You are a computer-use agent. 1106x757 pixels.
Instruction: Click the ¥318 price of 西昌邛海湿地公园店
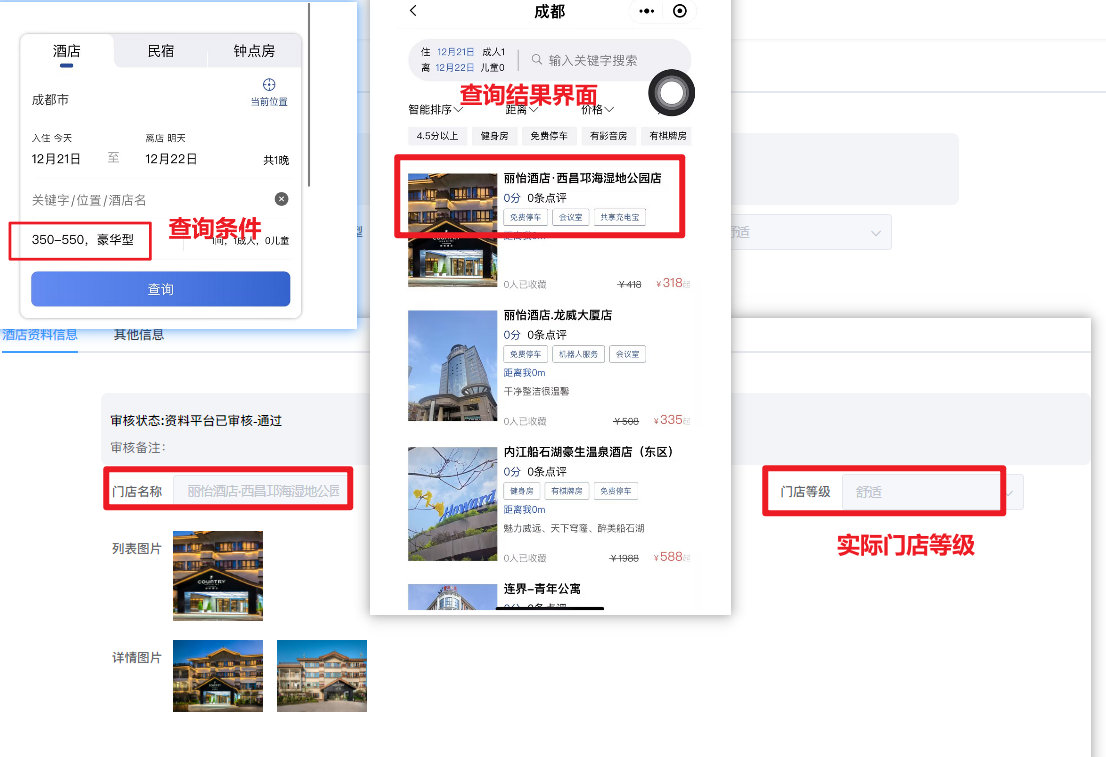click(x=670, y=283)
